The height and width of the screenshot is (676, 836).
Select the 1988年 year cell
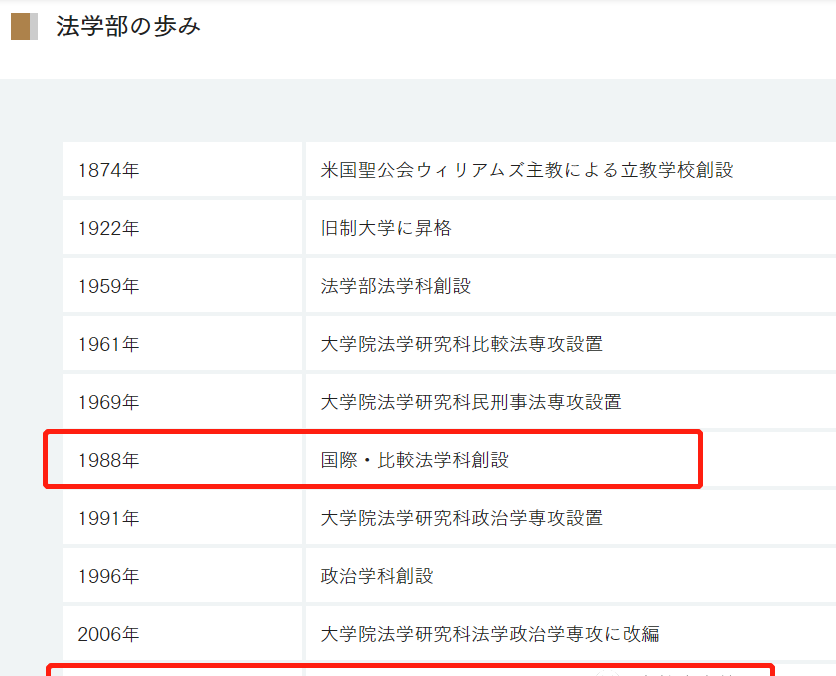point(182,460)
